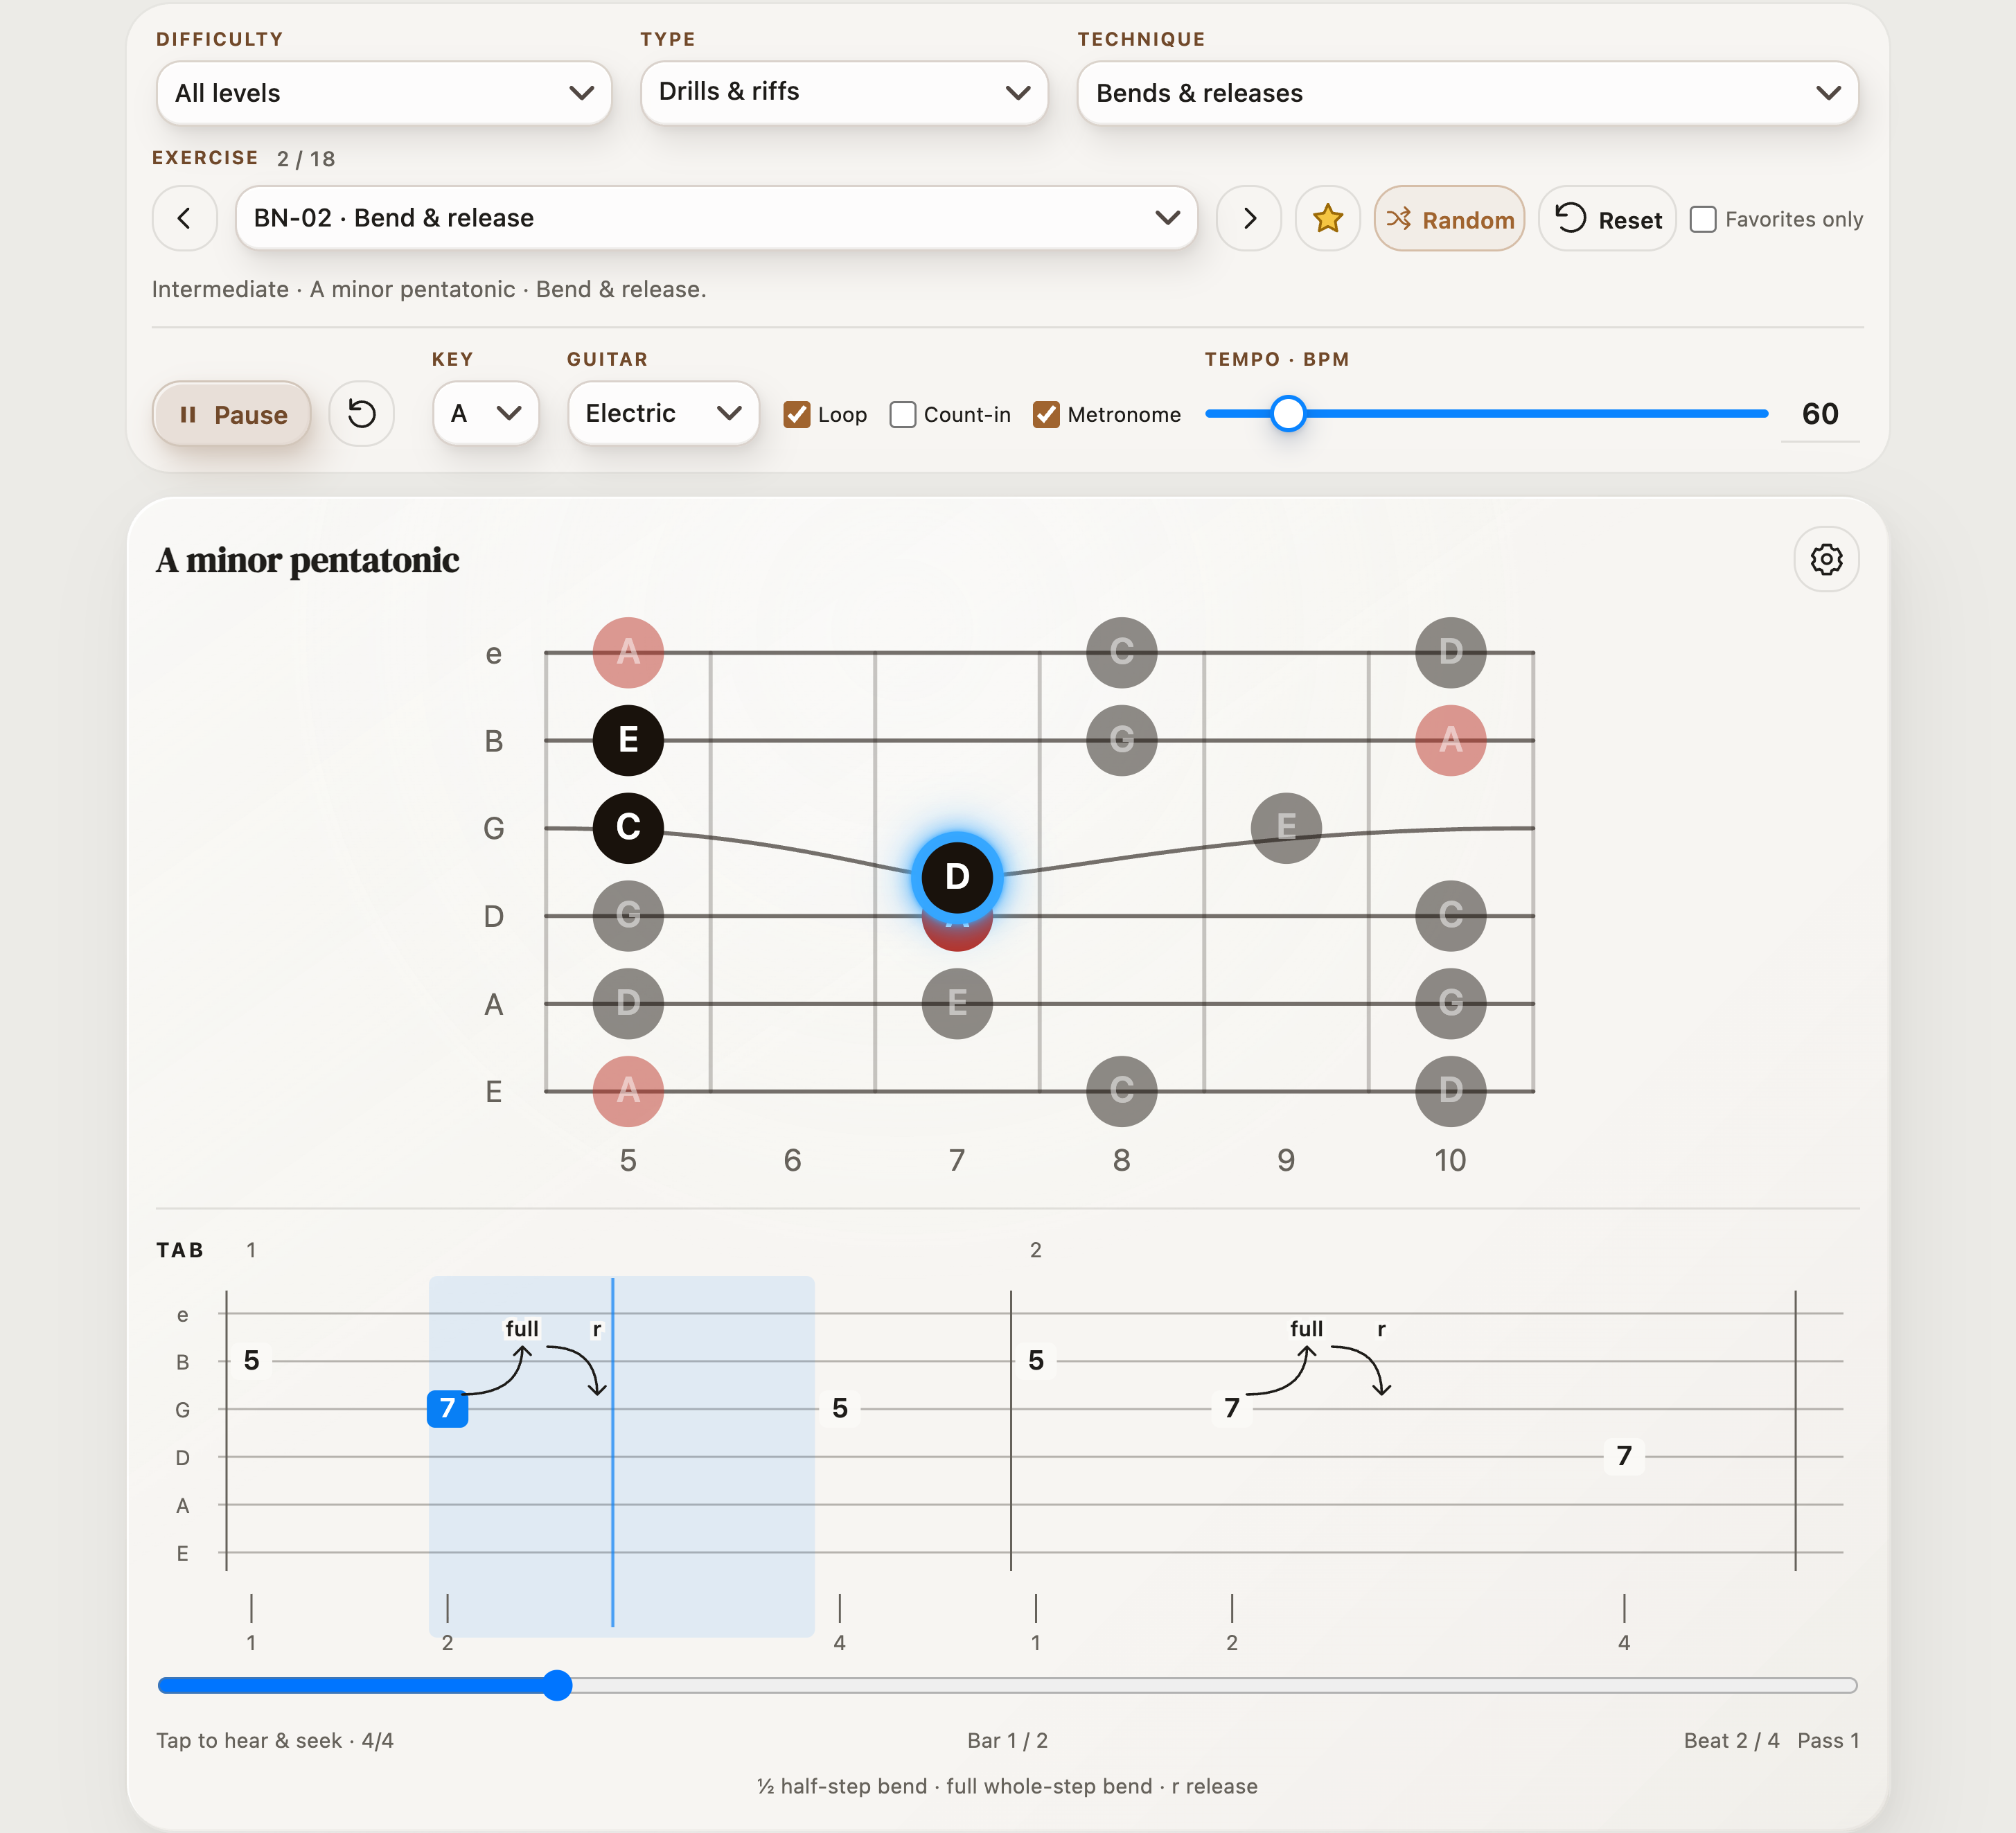Toggle the favorite star icon

[1327, 218]
